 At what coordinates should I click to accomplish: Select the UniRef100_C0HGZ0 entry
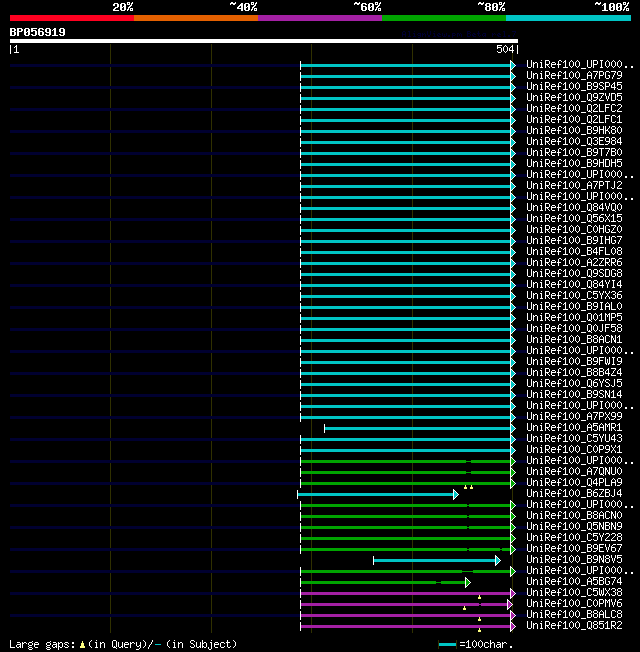coord(574,230)
